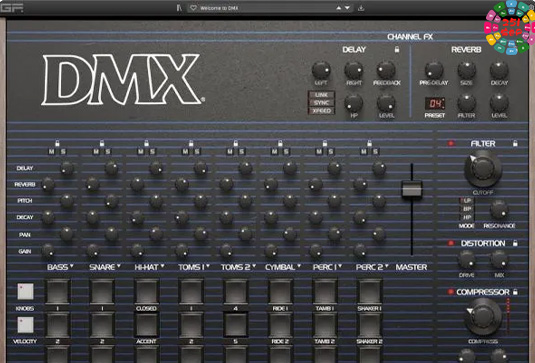Open the HI-HAT channel dropdown arrow
This screenshot has height=363, width=535.
coord(162,266)
